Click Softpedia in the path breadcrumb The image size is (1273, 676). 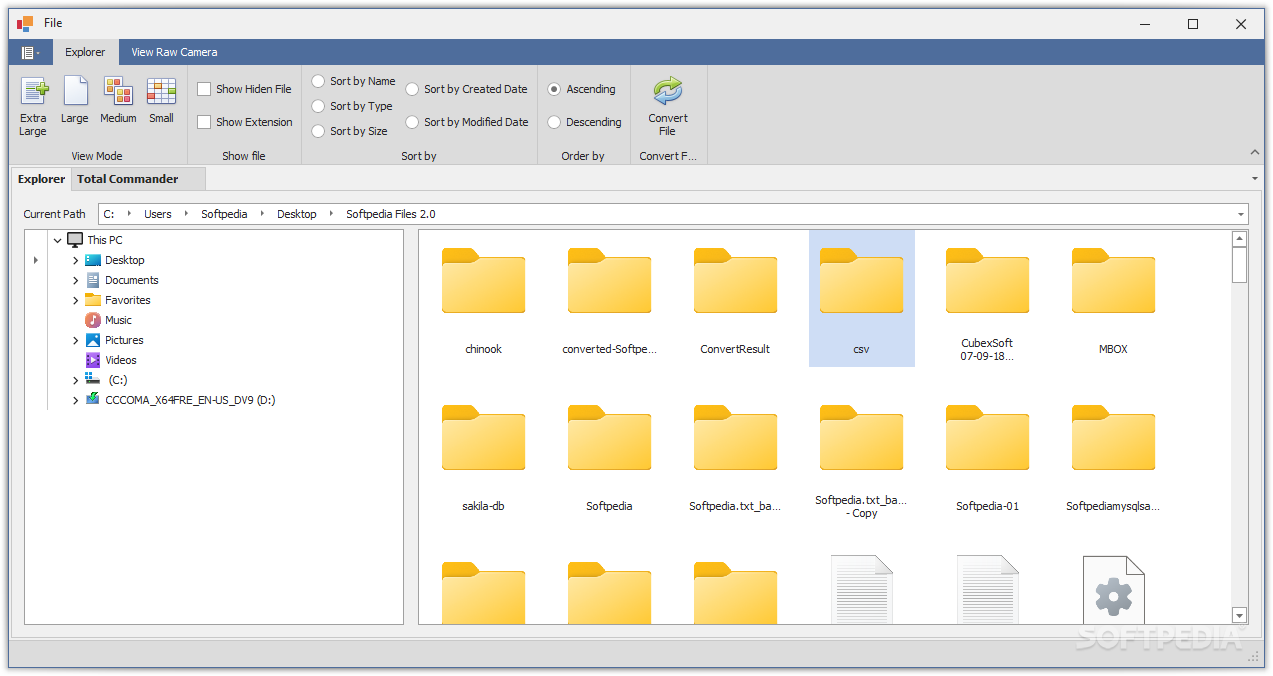(224, 214)
